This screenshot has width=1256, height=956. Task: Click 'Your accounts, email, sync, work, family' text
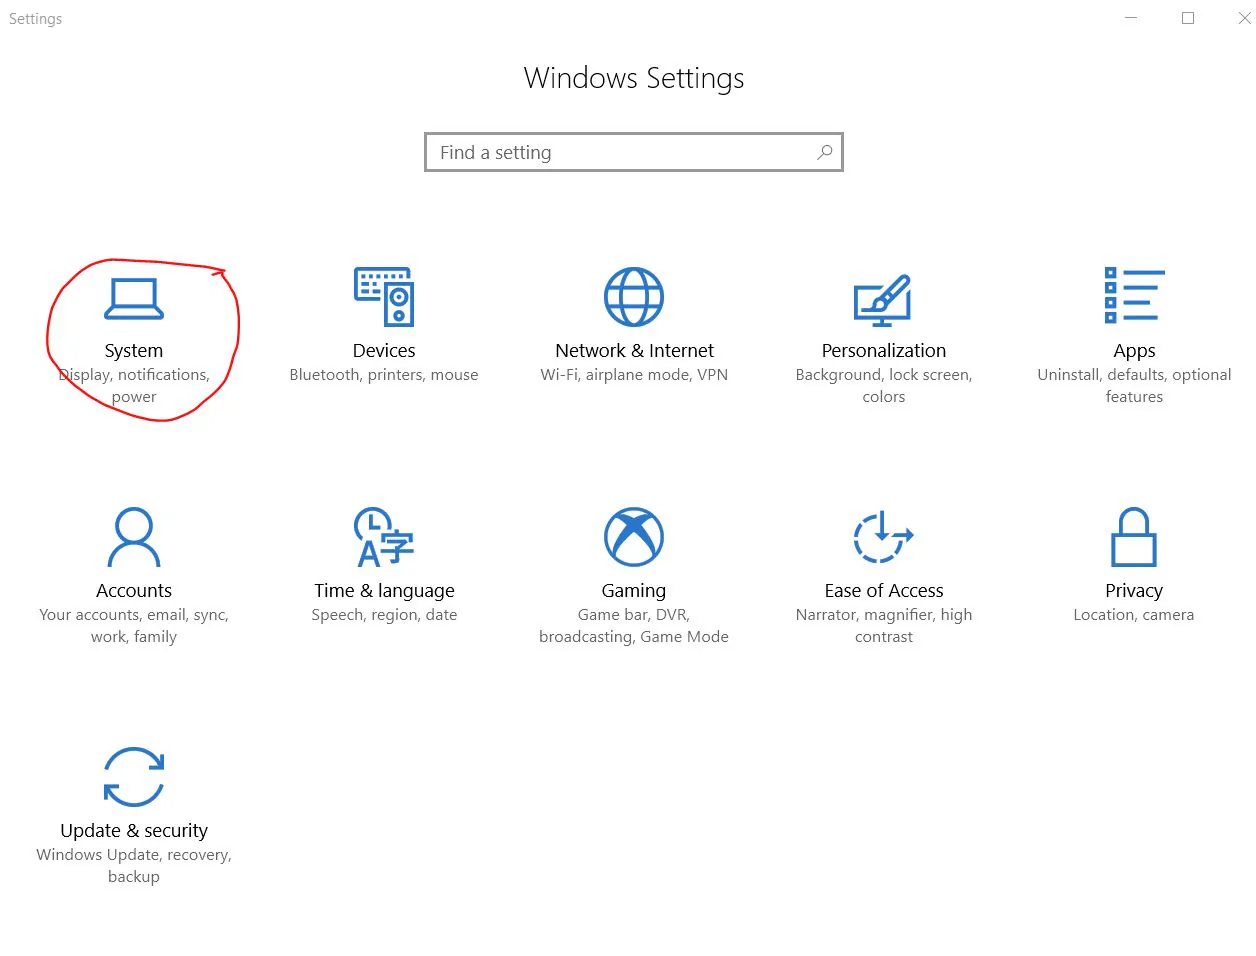pos(134,626)
